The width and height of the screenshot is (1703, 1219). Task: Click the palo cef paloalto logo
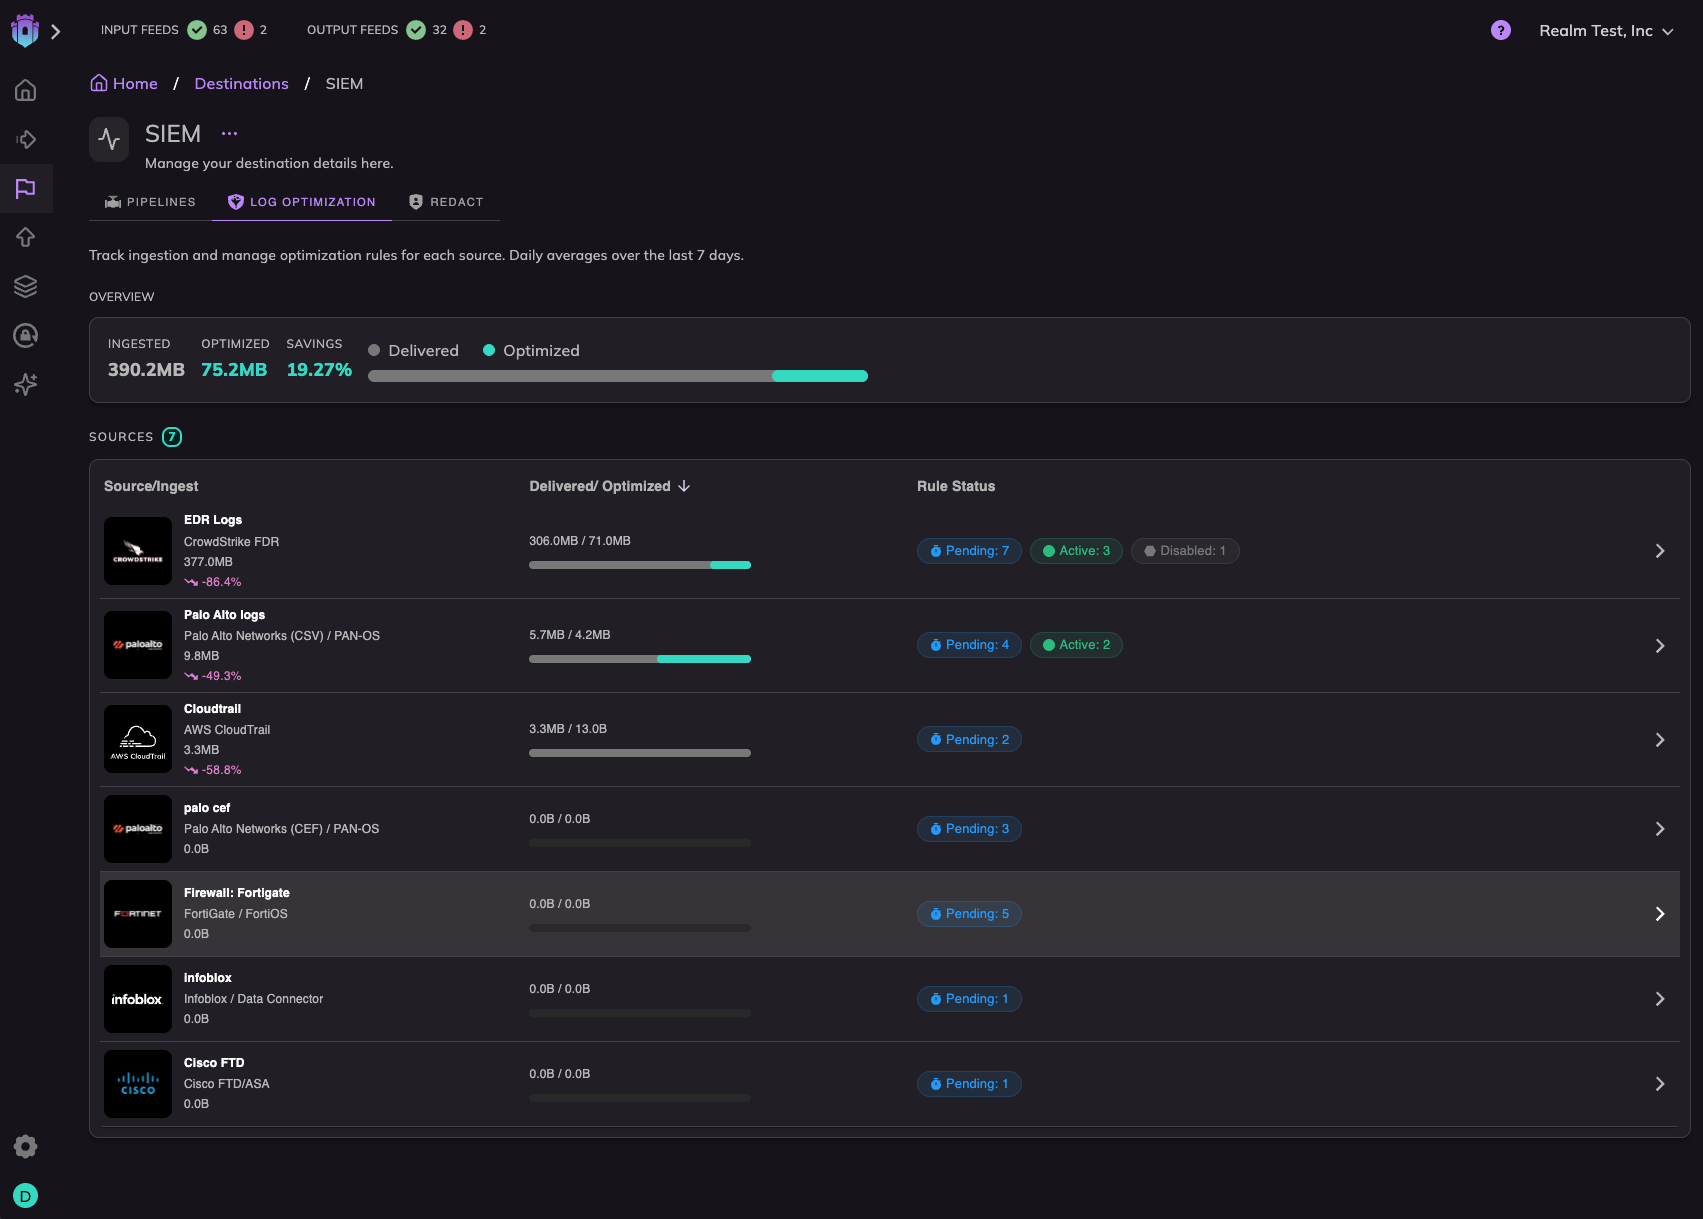138,829
